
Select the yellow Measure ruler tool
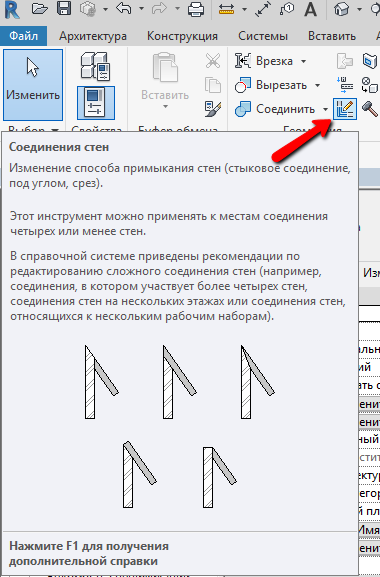[226, 10]
